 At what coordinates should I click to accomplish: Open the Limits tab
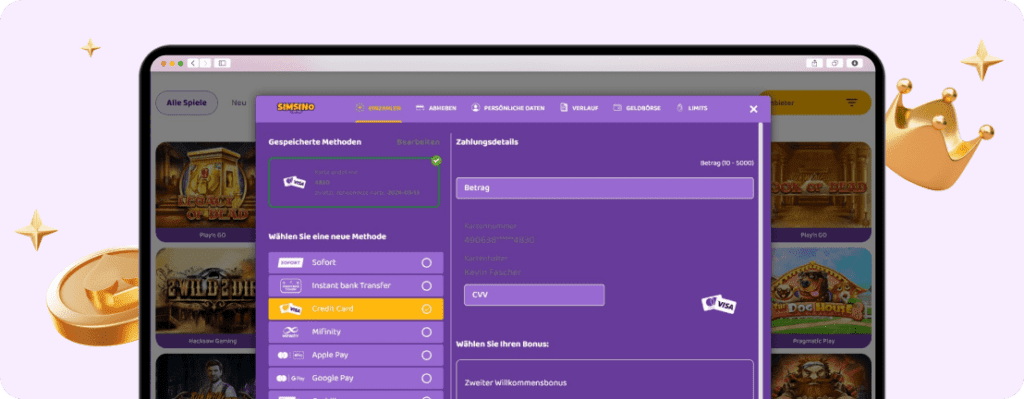(x=692, y=108)
